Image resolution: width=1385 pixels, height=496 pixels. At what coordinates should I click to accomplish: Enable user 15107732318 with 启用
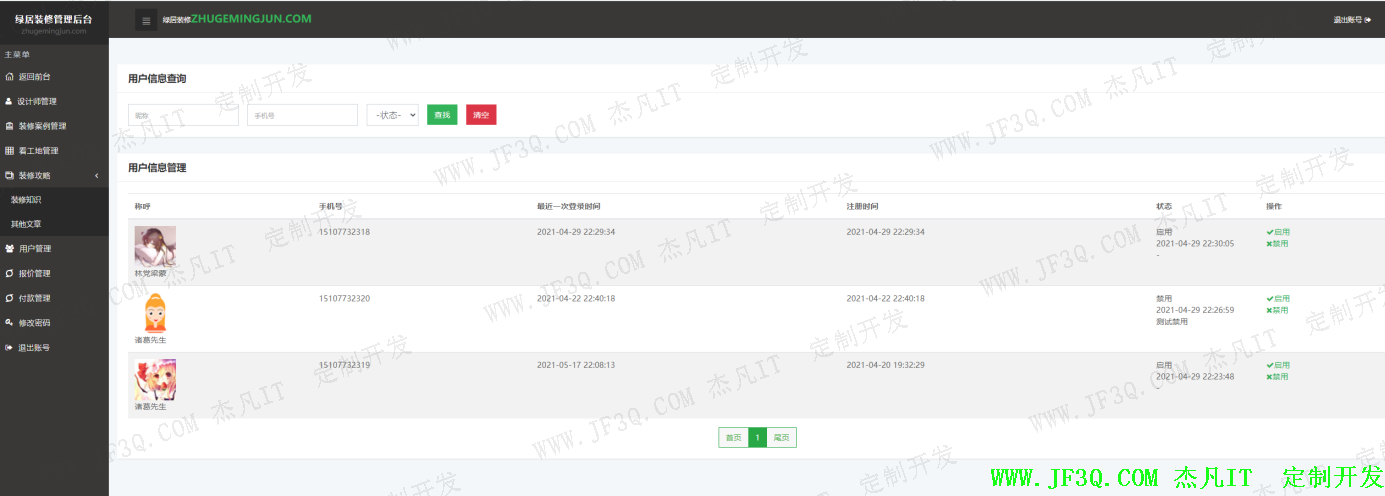1277,232
